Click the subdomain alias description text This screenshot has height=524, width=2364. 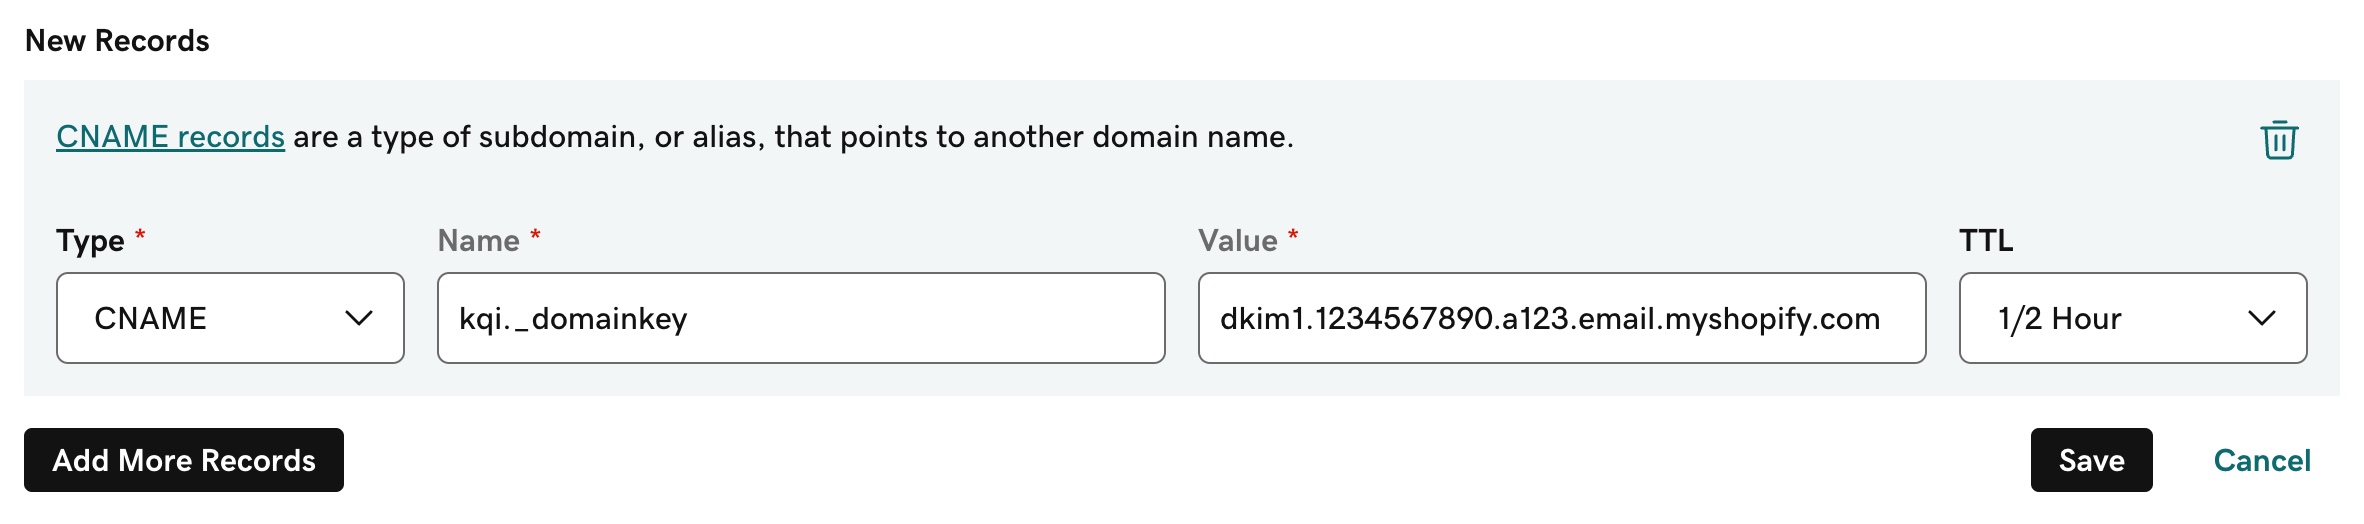[x=792, y=137]
